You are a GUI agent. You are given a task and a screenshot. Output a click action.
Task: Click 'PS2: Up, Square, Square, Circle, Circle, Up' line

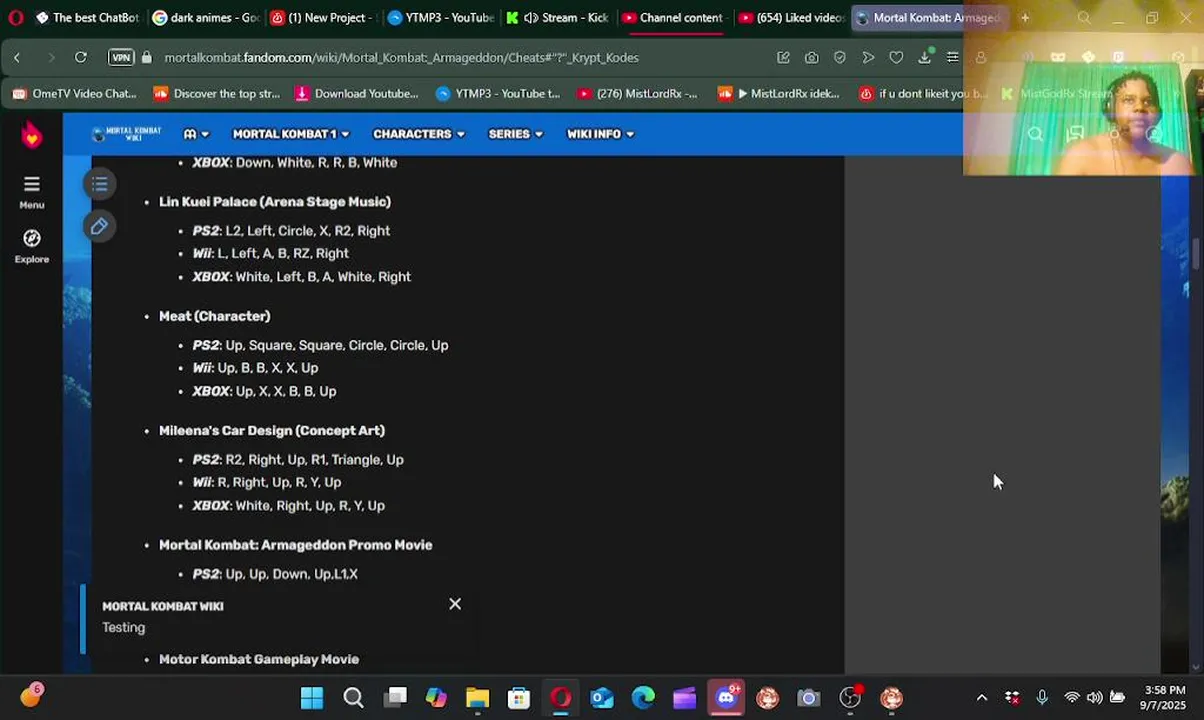pyautogui.click(x=320, y=345)
